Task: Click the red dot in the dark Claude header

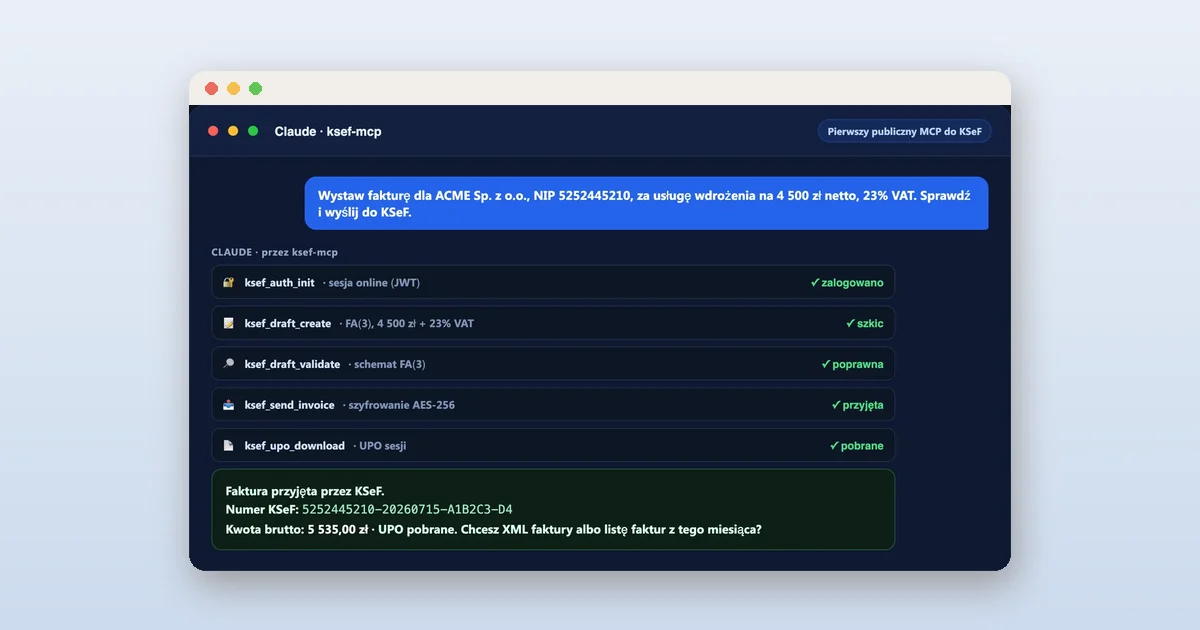Action: 213,131
